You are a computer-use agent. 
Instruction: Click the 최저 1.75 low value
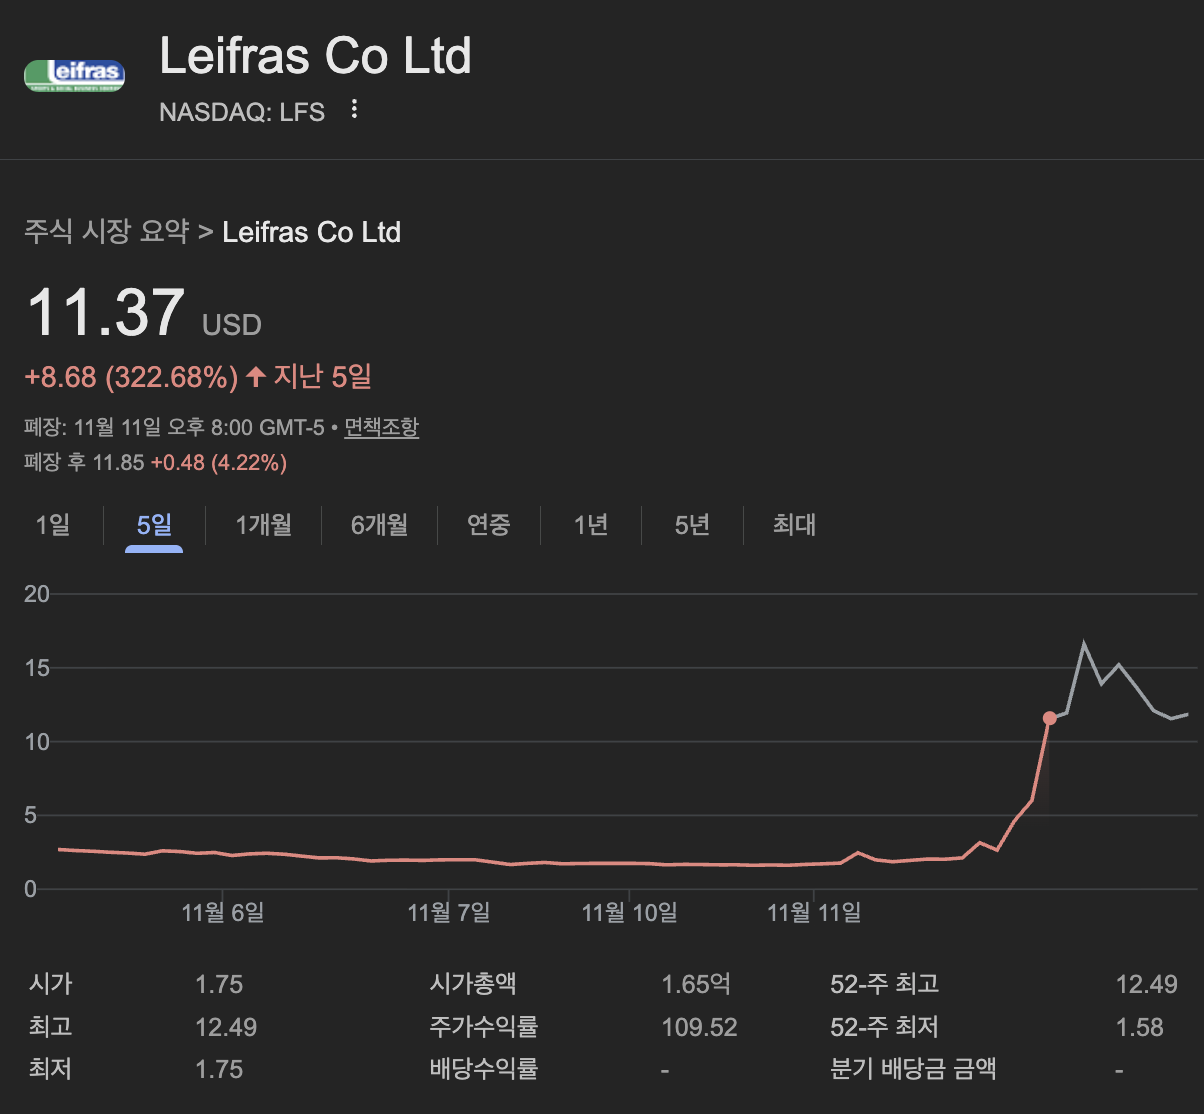219,1069
